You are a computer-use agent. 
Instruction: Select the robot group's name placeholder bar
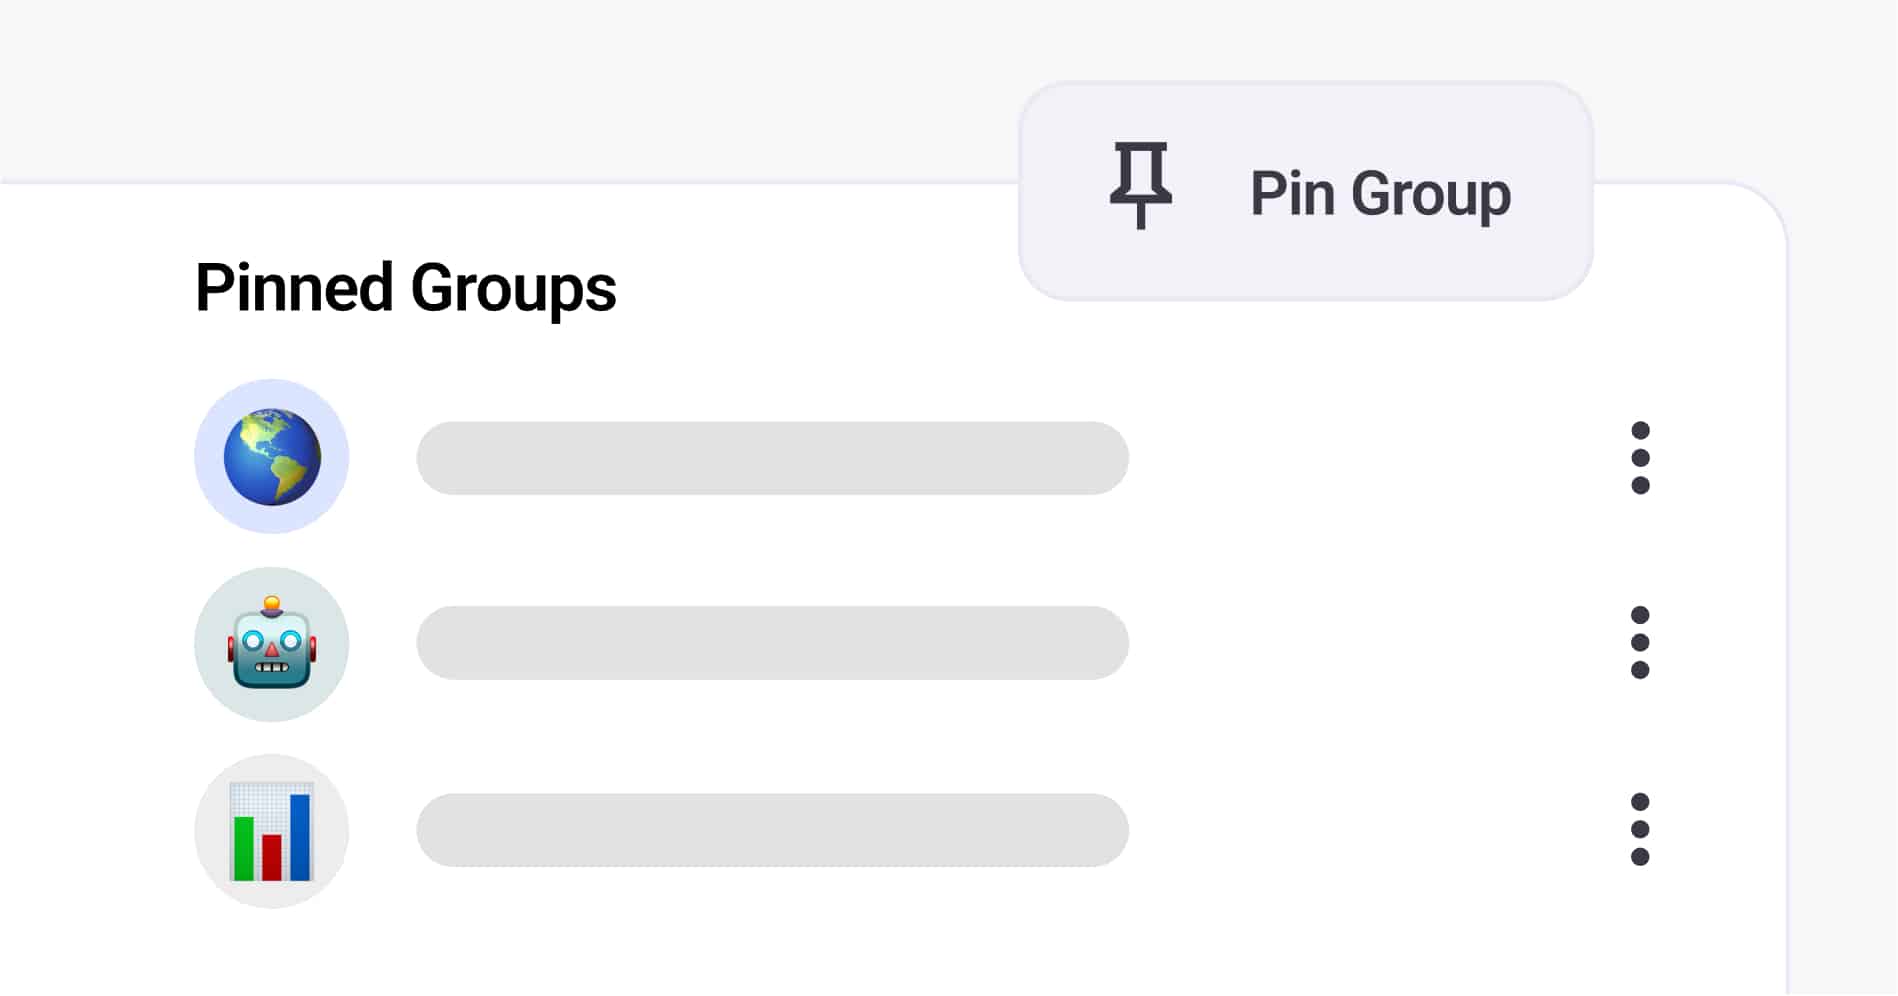[x=772, y=643]
